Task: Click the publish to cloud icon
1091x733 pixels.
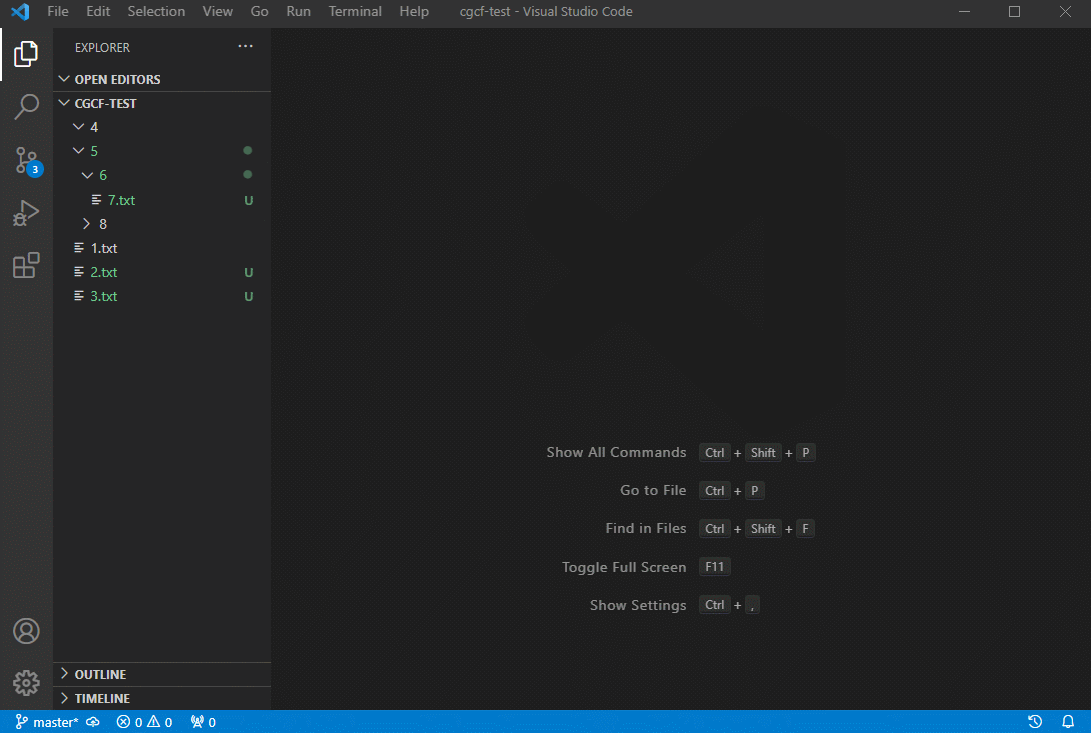Action: (x=93, y=722)
